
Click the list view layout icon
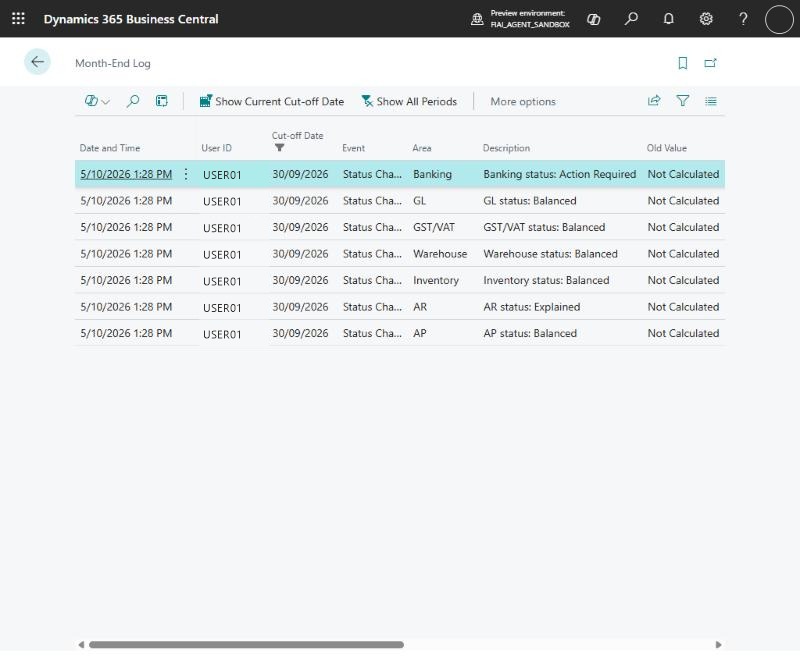coord(711,101)
